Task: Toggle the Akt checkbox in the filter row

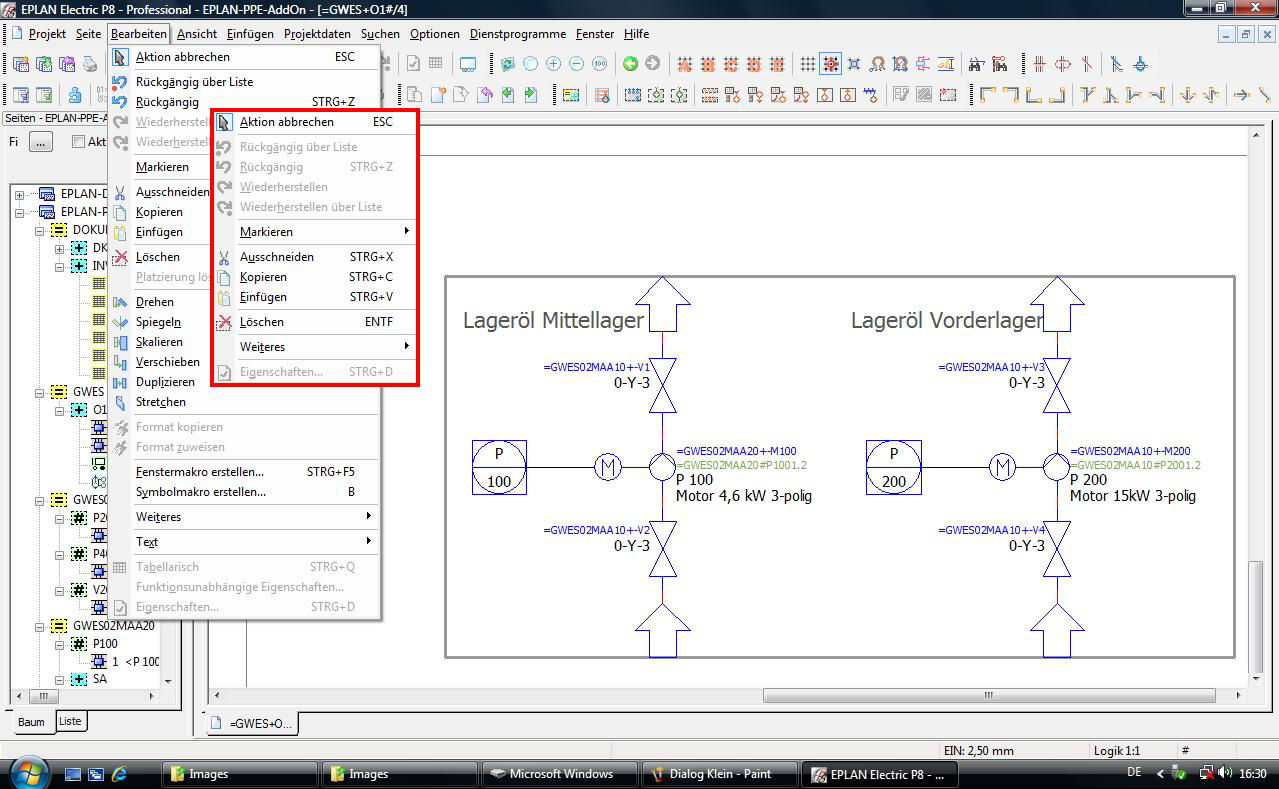Action: coord(78,142)
